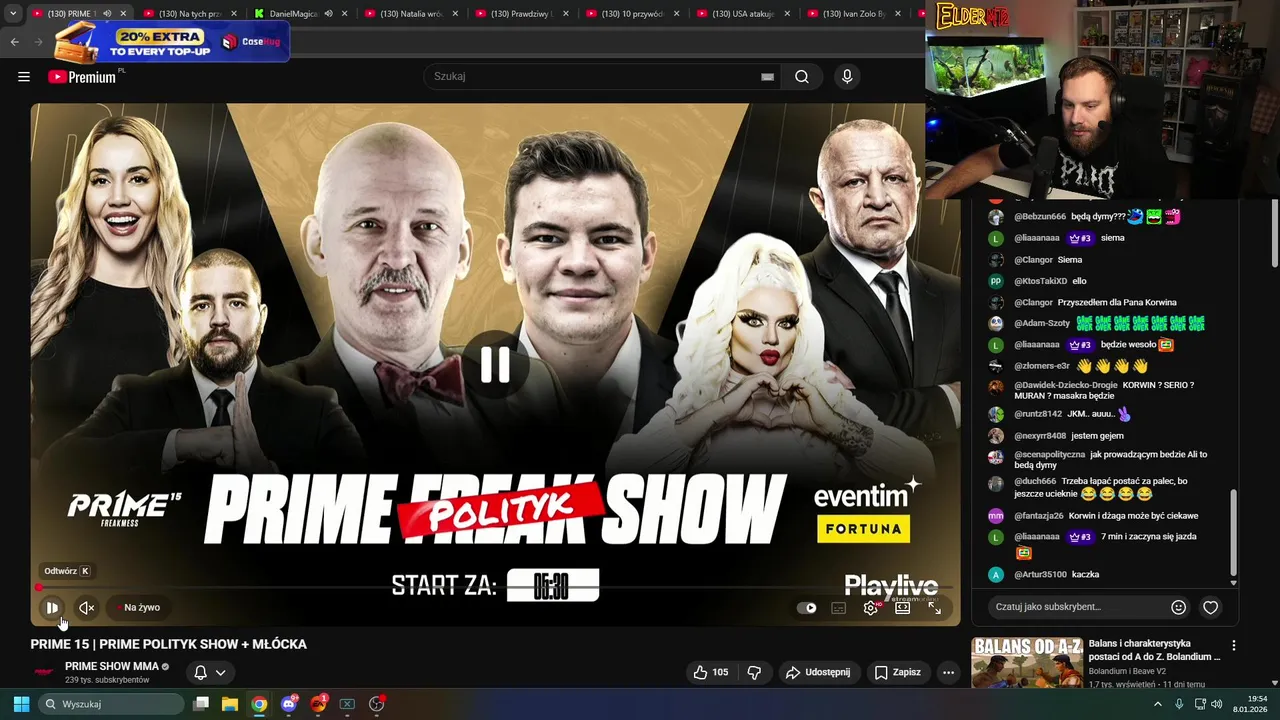Close the DanielMagical tab
Image resolution: width=1280 pixels, height=720 pixels.
(x=345, y=14)
